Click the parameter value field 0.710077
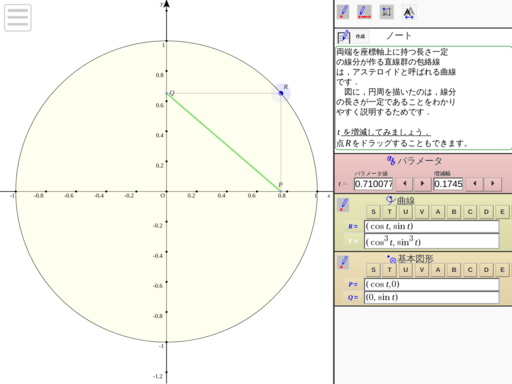The image size is (512, 384). (373, 184)
